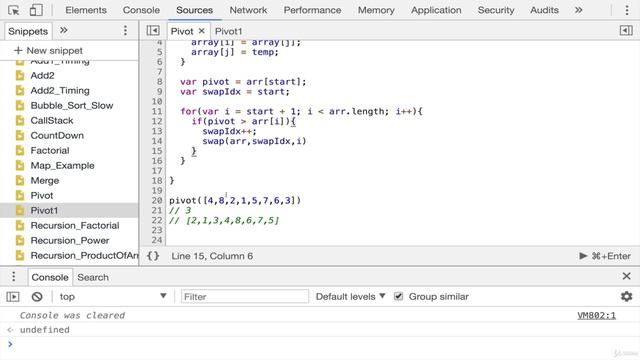Open the Map_Example snippet
Viewport: 640px width, 360px height.
click(62, 166)
